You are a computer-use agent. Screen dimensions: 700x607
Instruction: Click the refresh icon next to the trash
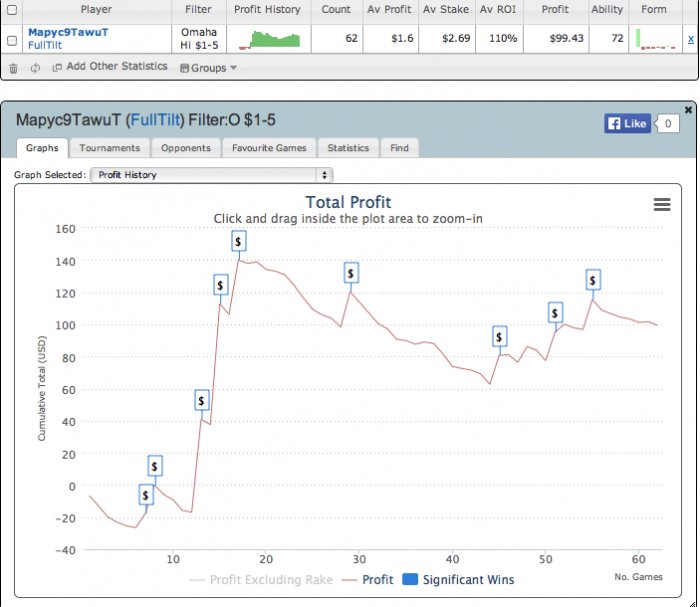[x=35, y=68]
